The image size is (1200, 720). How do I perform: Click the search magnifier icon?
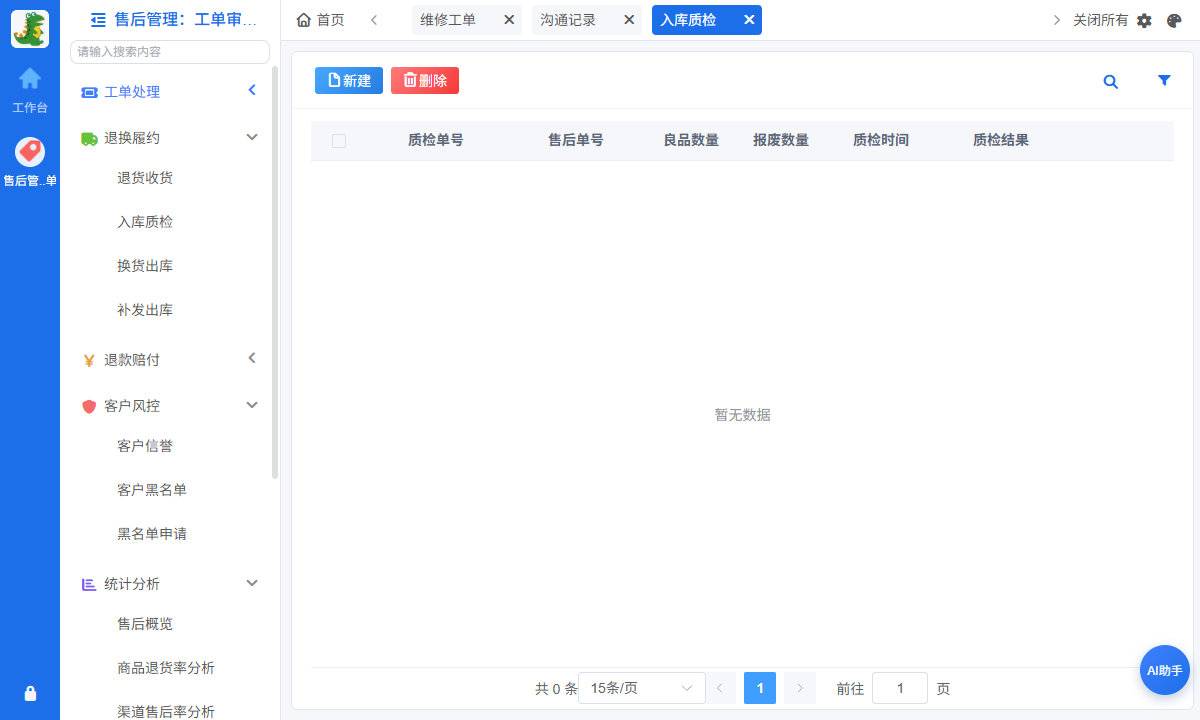click(x=1111, y=82)
